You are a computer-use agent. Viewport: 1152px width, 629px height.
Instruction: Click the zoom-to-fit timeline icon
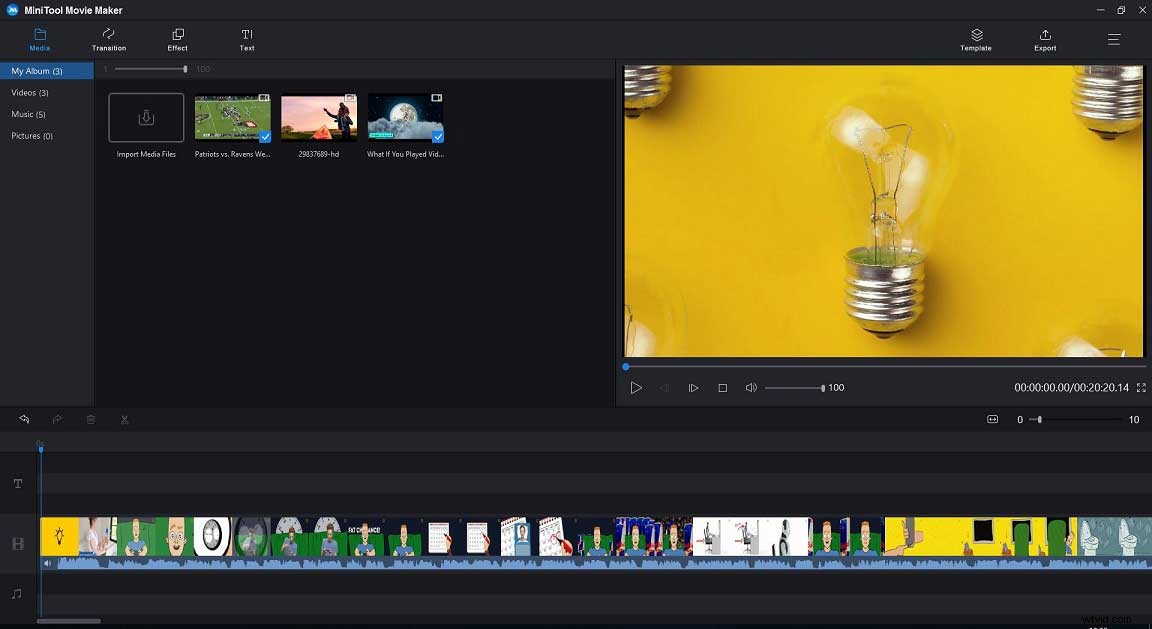click(x=992, y=419)
